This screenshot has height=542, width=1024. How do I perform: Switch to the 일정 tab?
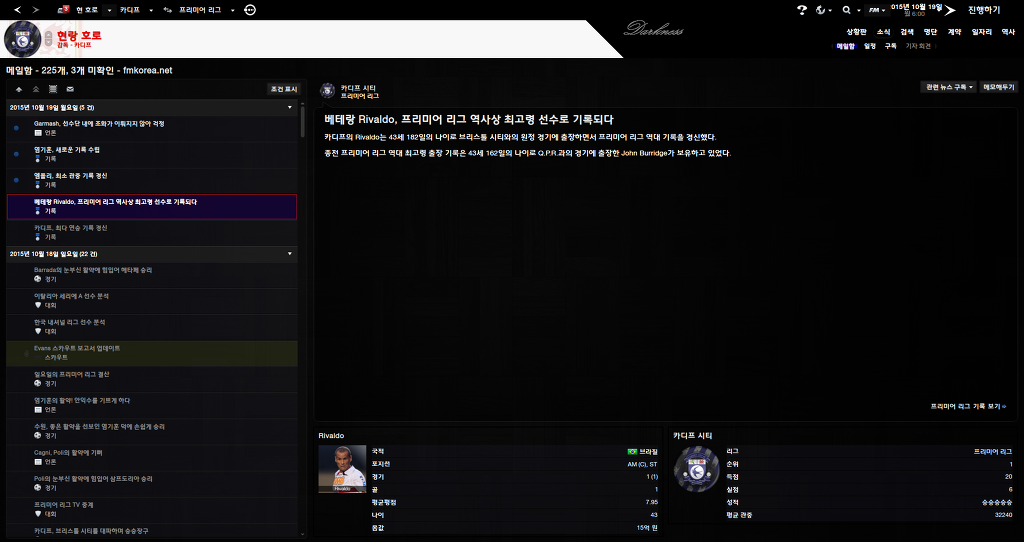click(870, 46)
